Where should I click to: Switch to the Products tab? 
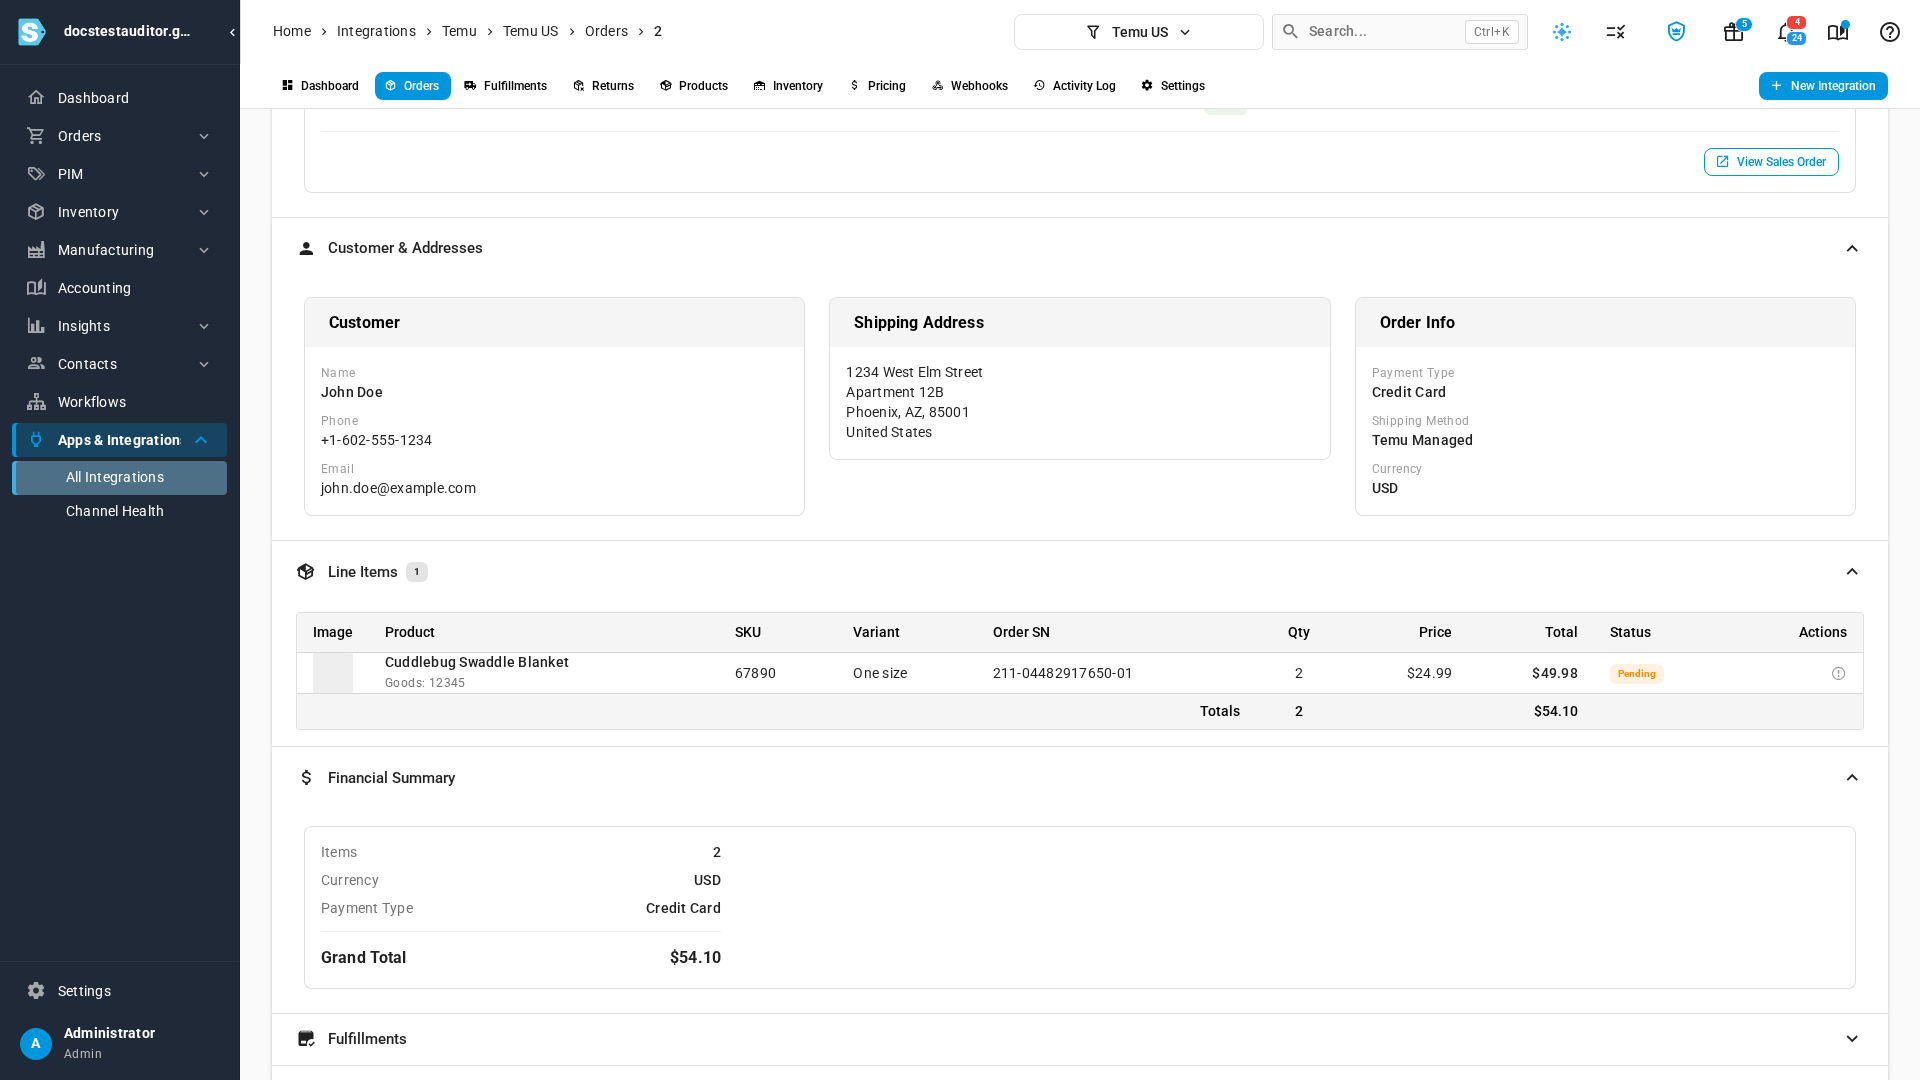694,86
